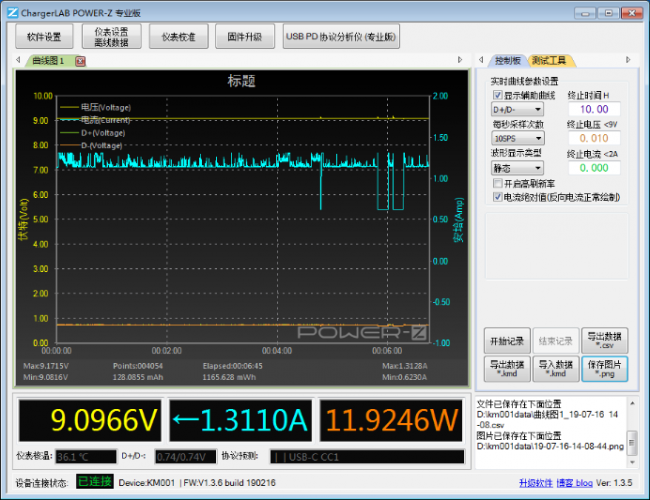Click the 升级软件 upgrade software link

[x=536, y=483]
